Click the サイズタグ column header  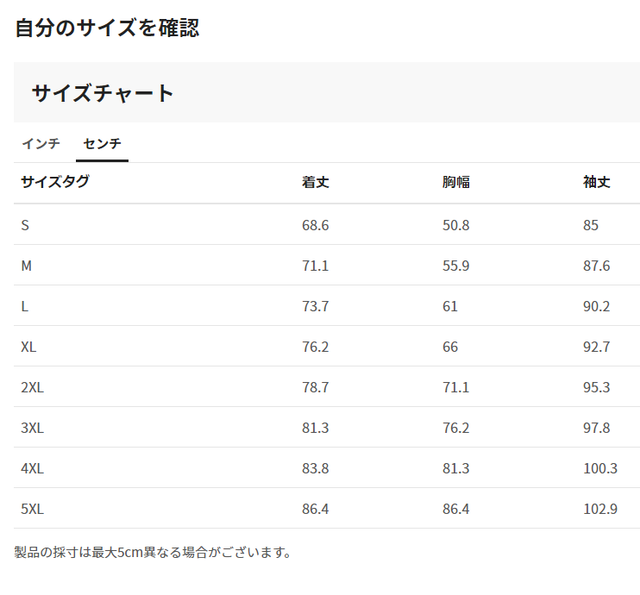(x=55, y=182)
